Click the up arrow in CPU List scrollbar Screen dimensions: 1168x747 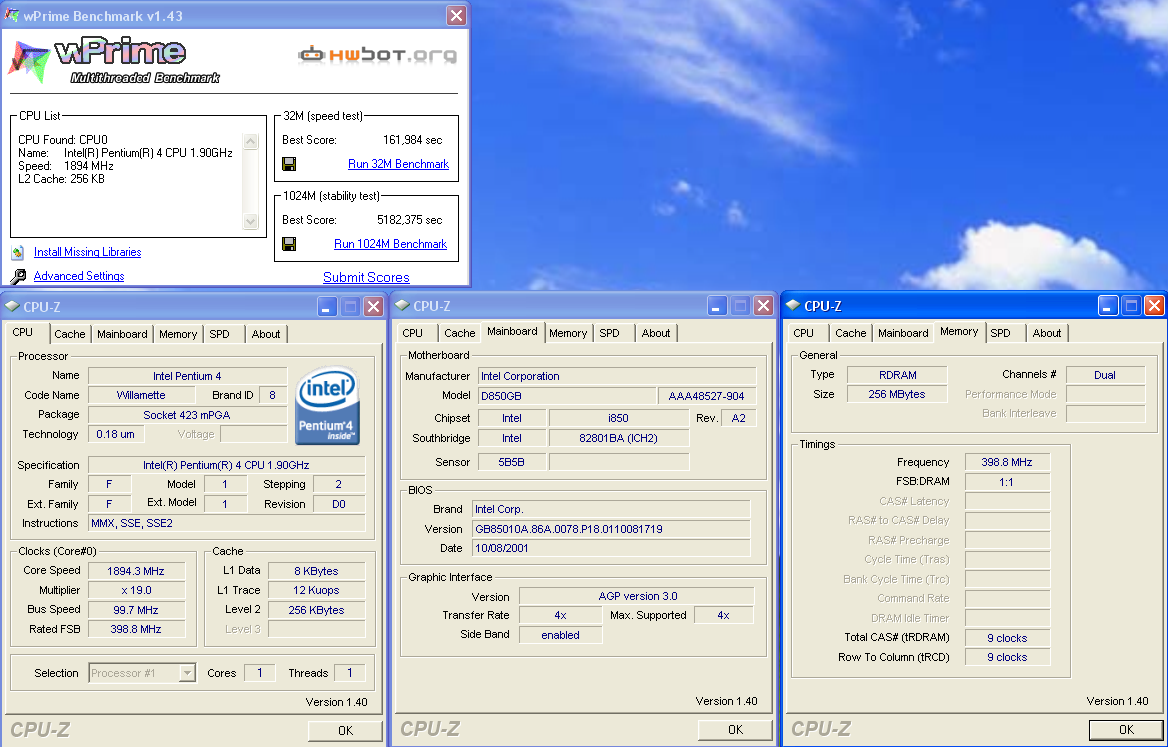250,142
